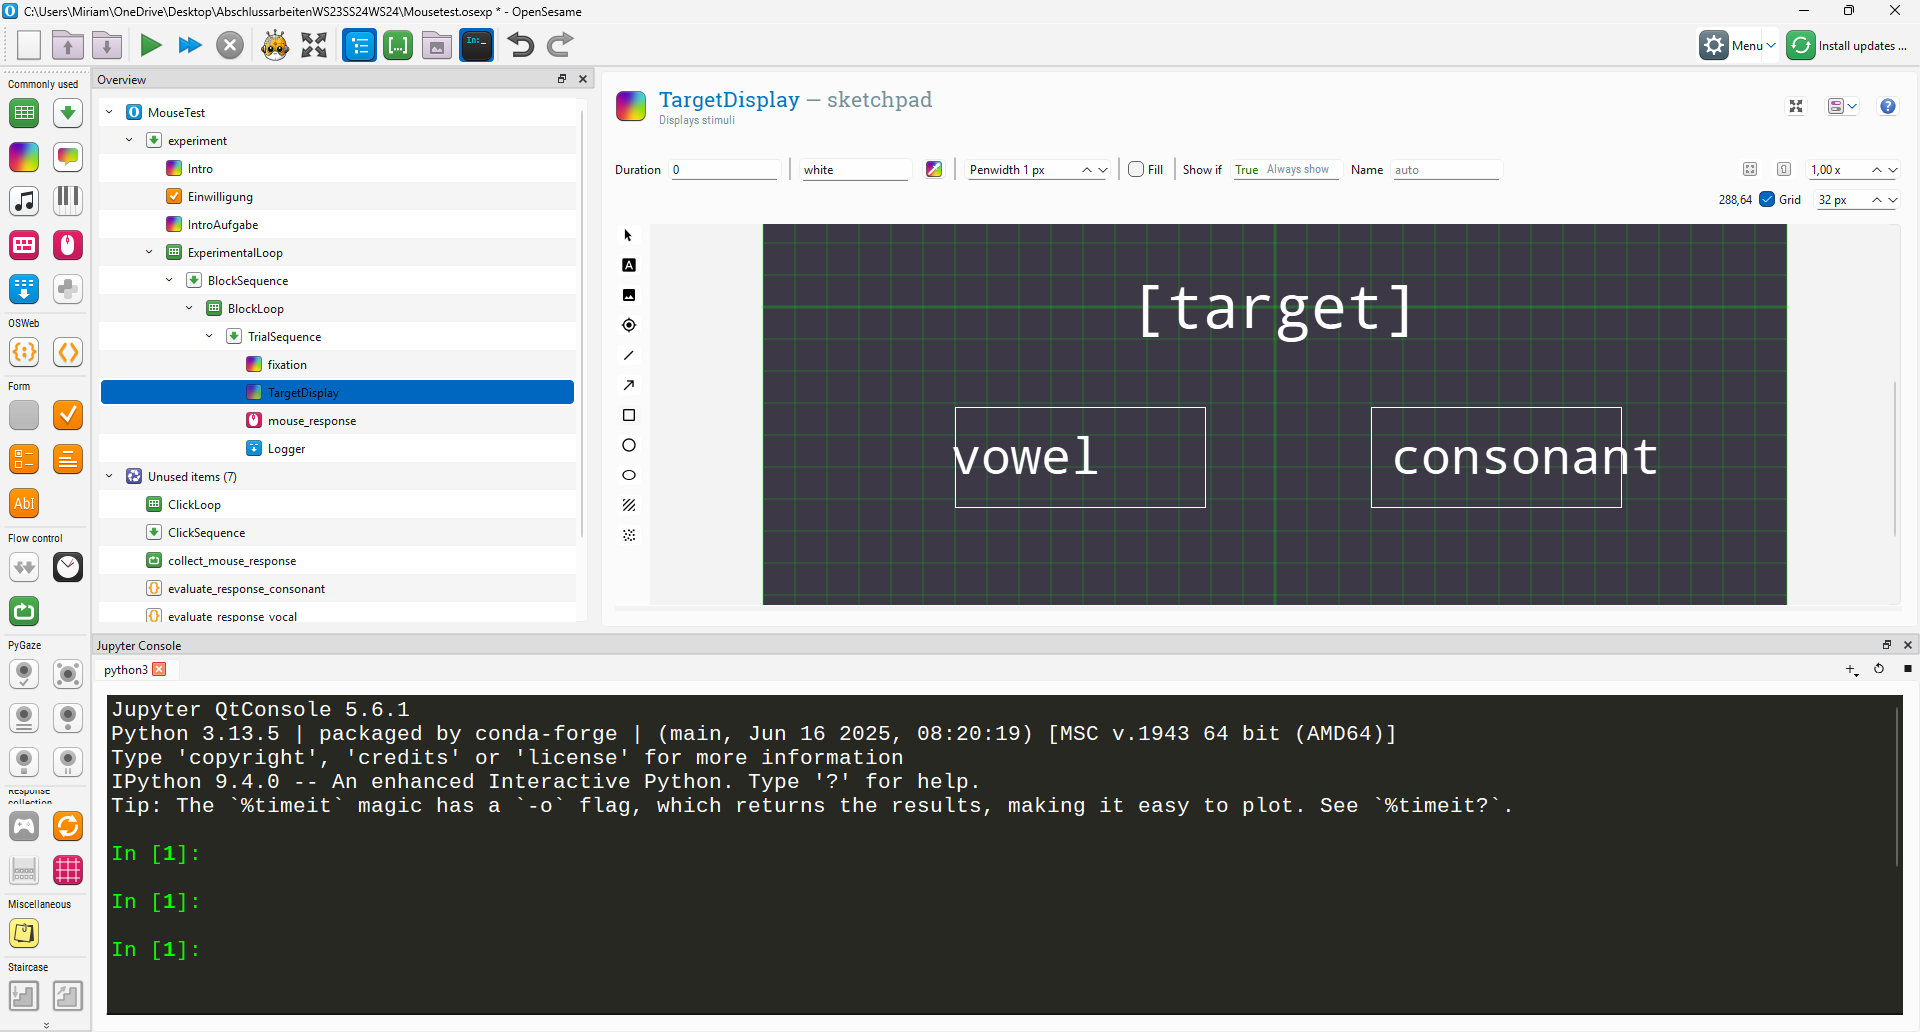The height and width of the screenshot is (1032, 1920).
Task: Open the Menu dropdown
Action: pyautogui.click(x=1739, y=46)
